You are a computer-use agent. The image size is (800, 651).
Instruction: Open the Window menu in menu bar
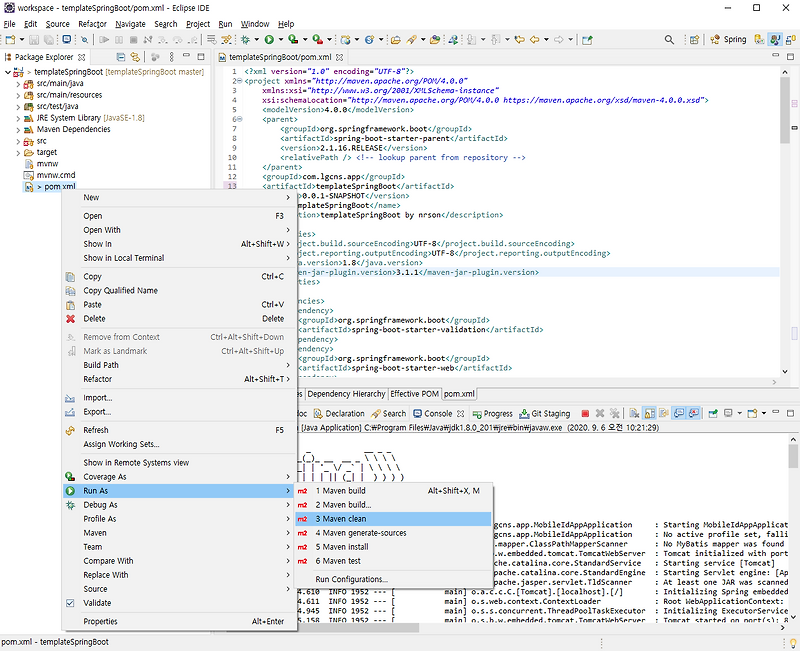point(255,24)
